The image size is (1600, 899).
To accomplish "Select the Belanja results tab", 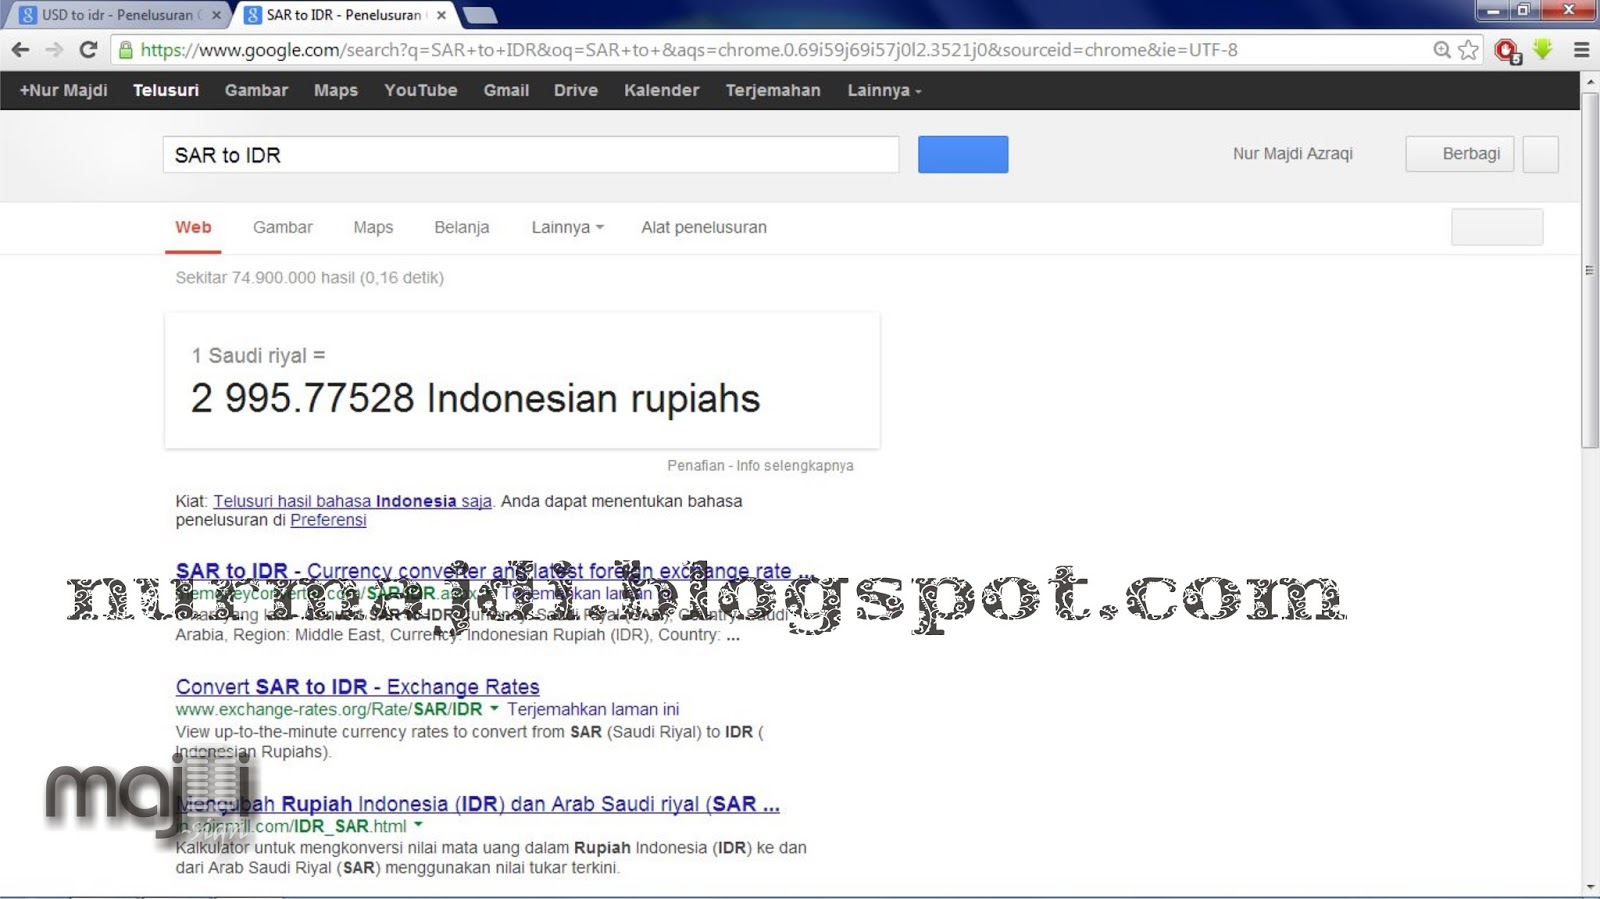I will [462, 227].
